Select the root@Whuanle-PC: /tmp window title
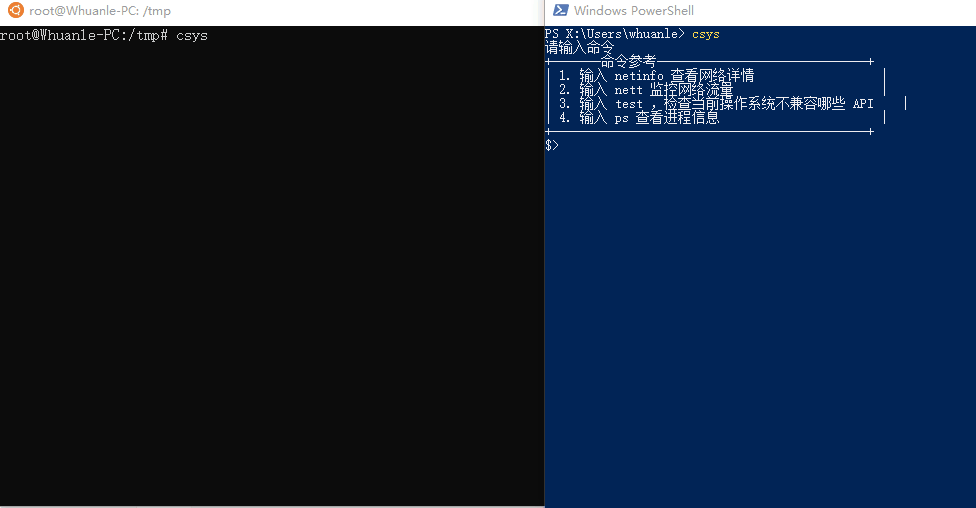Viewport: 976px width, 508px height. [x=100, y=11]
